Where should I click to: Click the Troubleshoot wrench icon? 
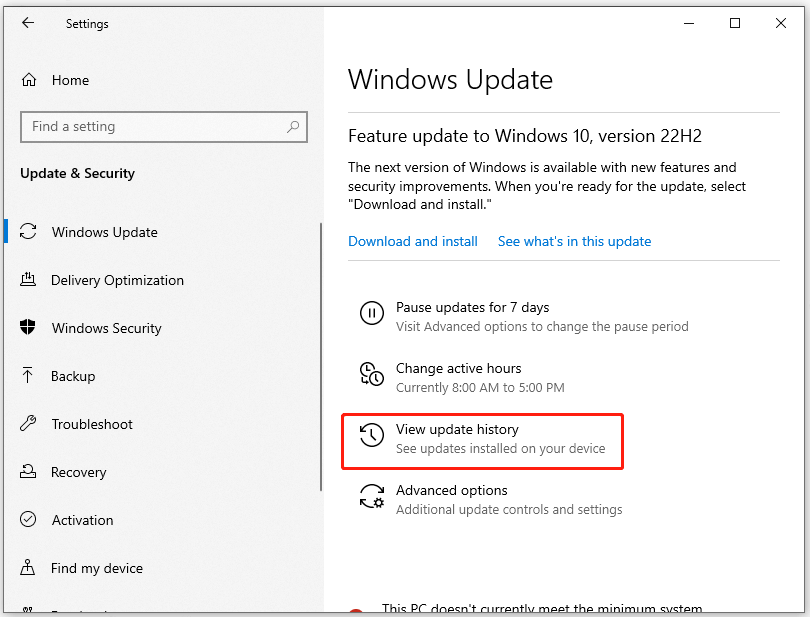pos(30,424)
